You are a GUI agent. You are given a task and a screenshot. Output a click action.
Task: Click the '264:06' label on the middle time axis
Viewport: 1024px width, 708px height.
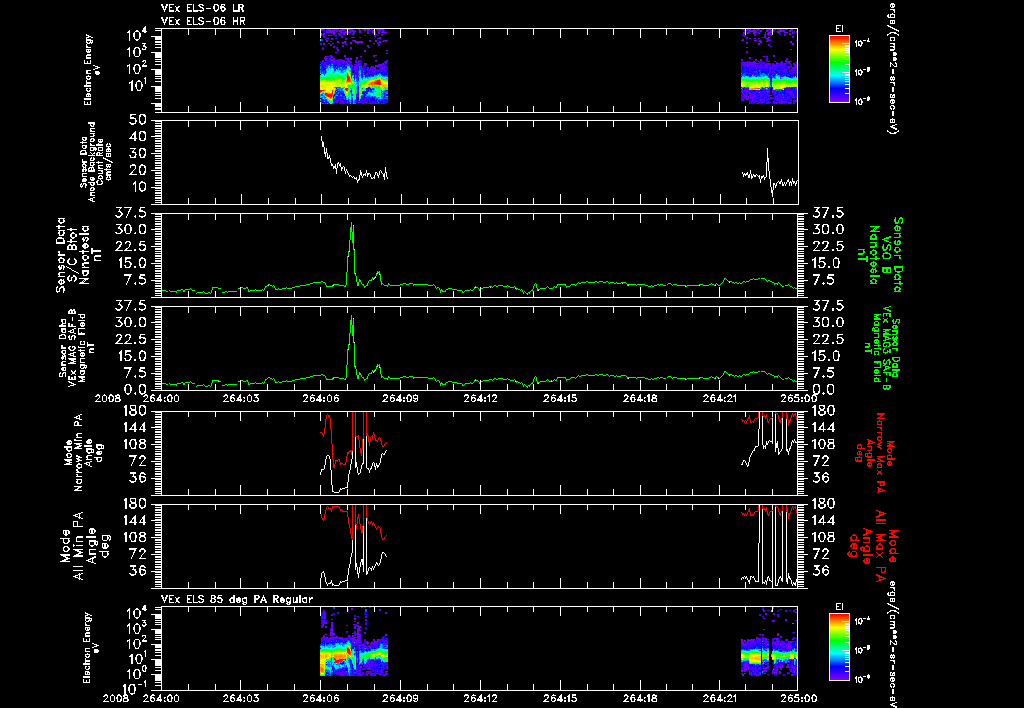(321, 398)
